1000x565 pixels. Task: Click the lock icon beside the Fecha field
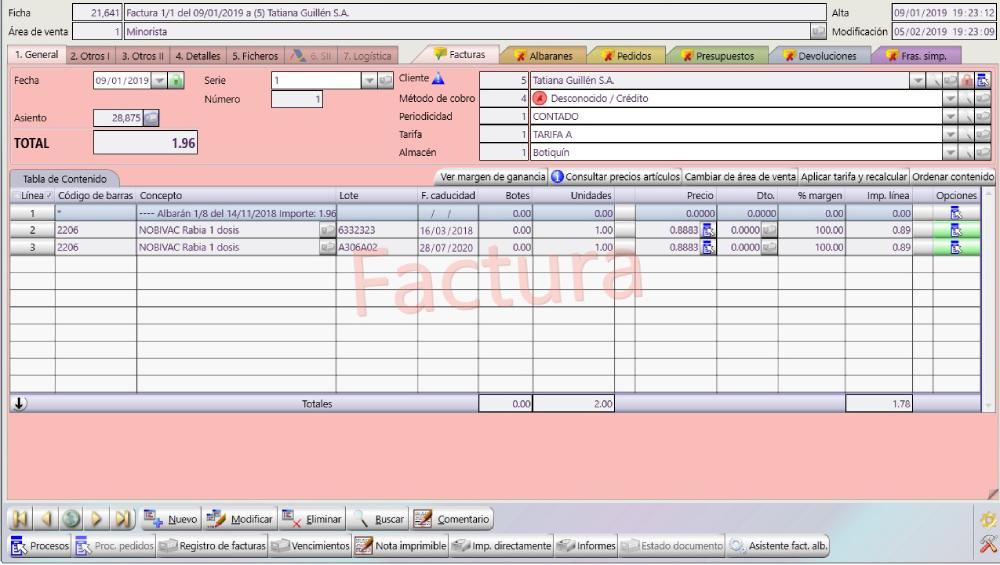[x=177, y=80]
